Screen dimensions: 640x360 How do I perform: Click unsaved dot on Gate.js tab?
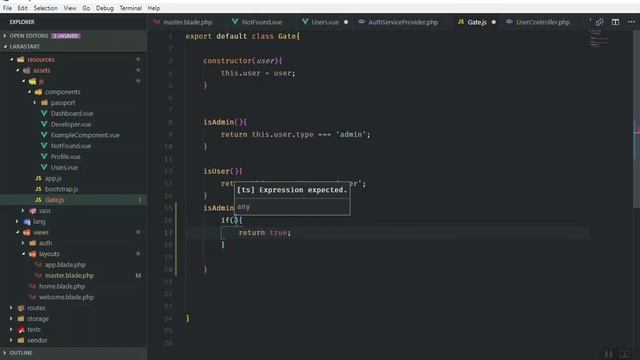coord(493,22)
